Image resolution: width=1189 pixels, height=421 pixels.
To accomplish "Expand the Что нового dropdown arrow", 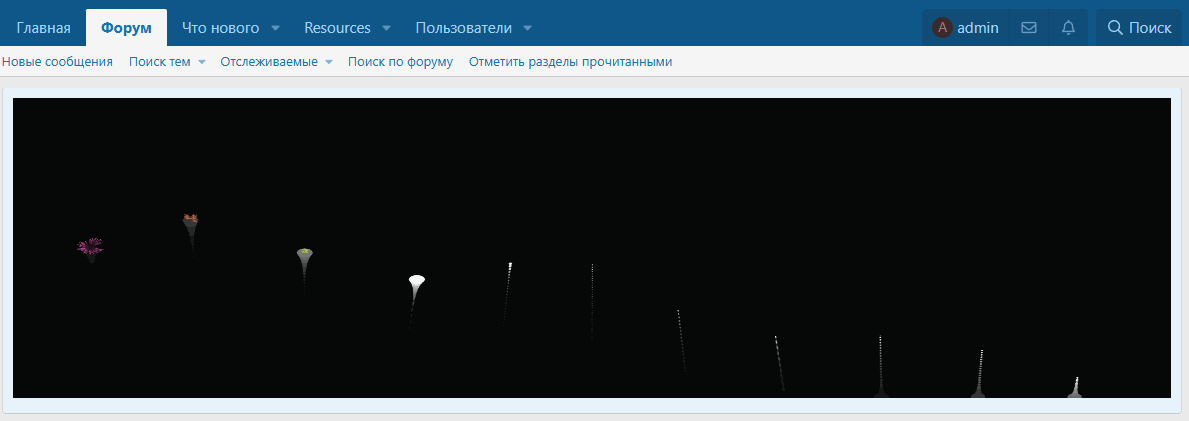I will (275, 28).
